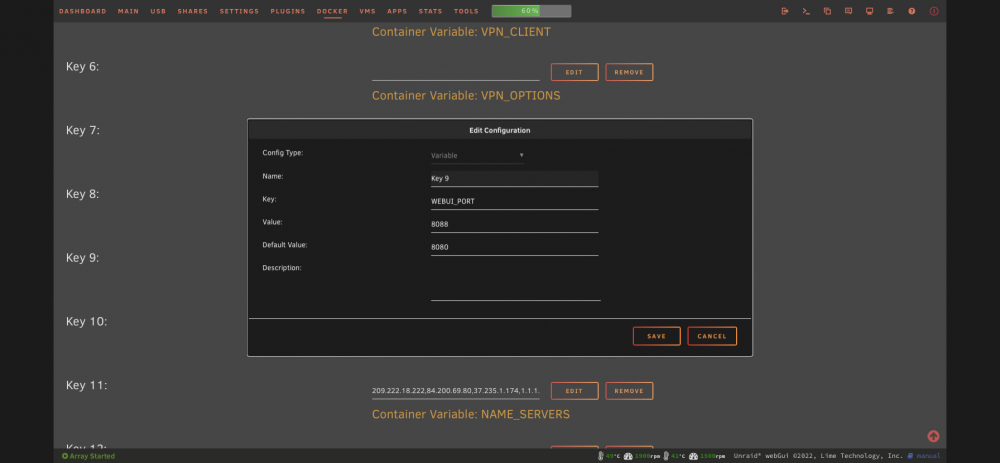Click the multi-window copy icon in header
1000x463 pixels.
(x=827, y=11)
